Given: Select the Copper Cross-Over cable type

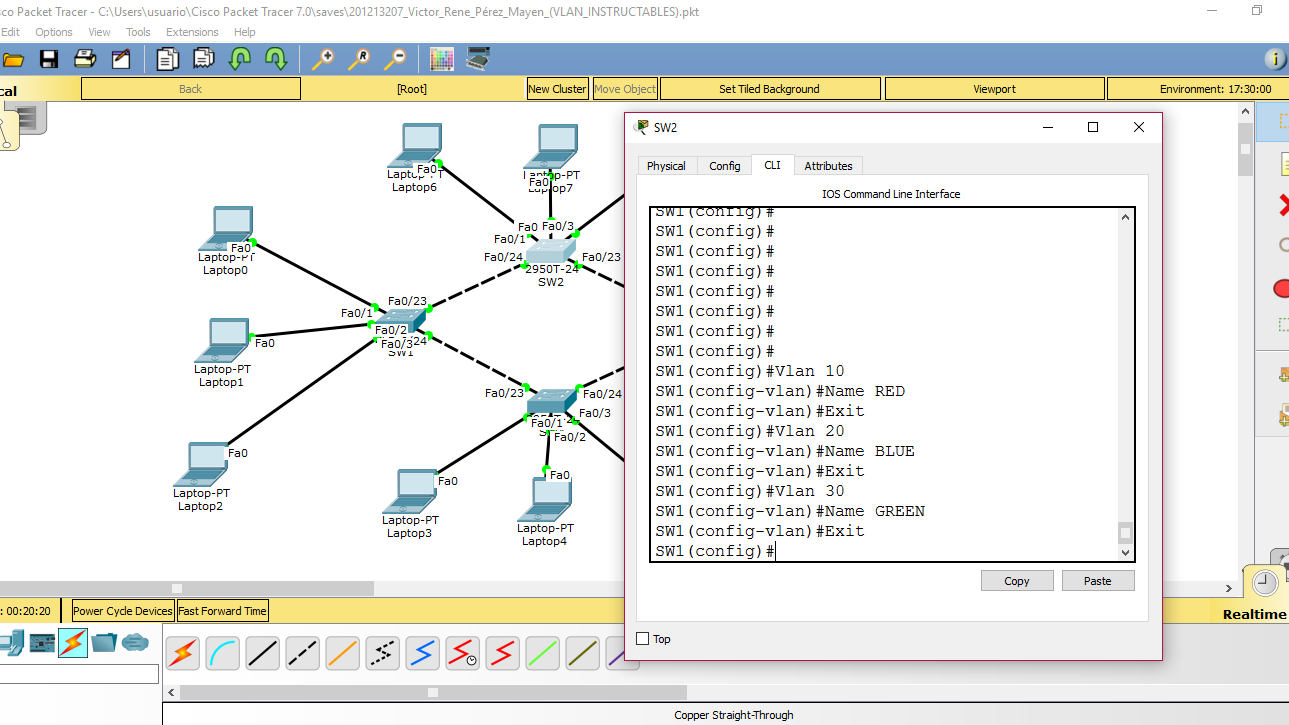Looking at the screenshot, I should 301,653.
